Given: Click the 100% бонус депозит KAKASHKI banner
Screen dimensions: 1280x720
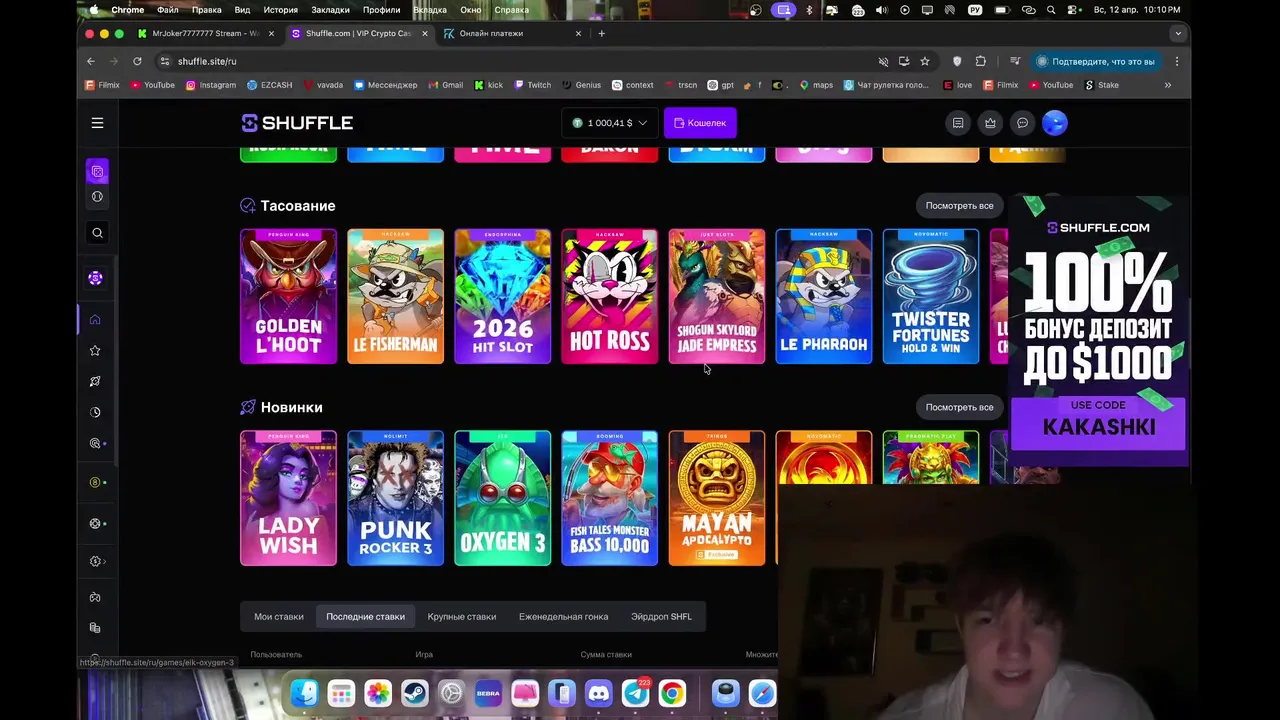Looking at the screenshot, I should [1098, 330].
